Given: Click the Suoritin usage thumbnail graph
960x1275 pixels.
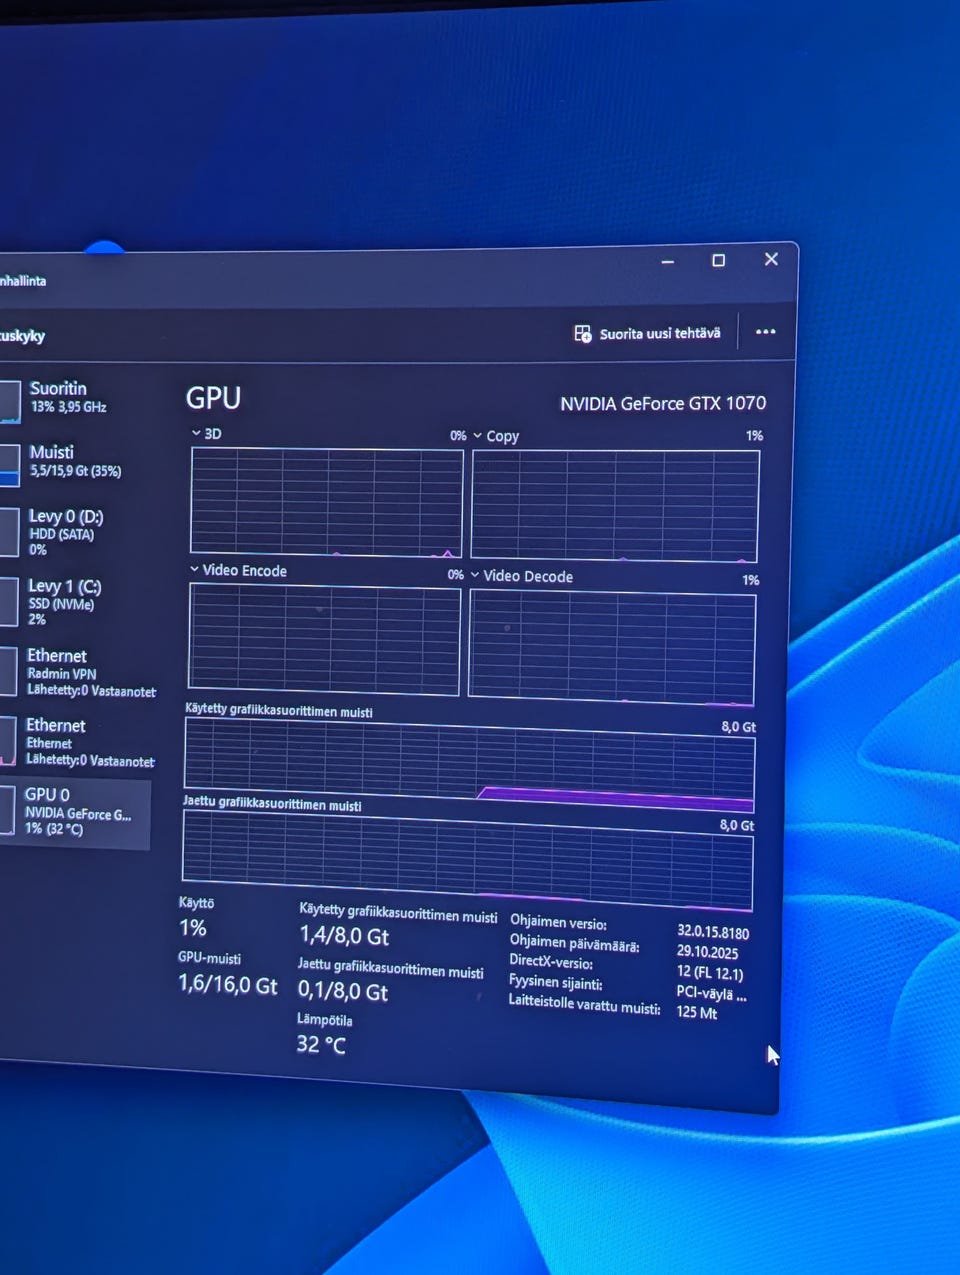Looking at the screenshot, I should point(9,401).
